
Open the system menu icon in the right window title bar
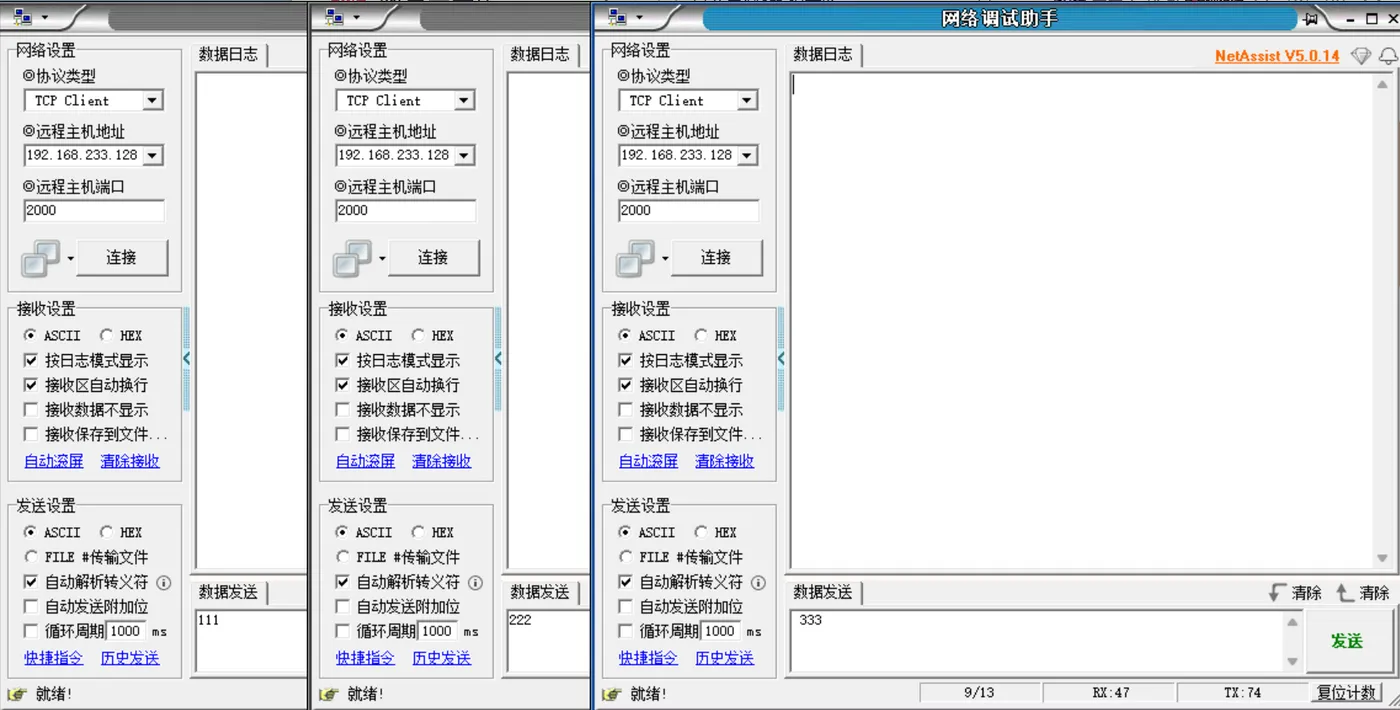pyautogui.click(x=618, y=17)
